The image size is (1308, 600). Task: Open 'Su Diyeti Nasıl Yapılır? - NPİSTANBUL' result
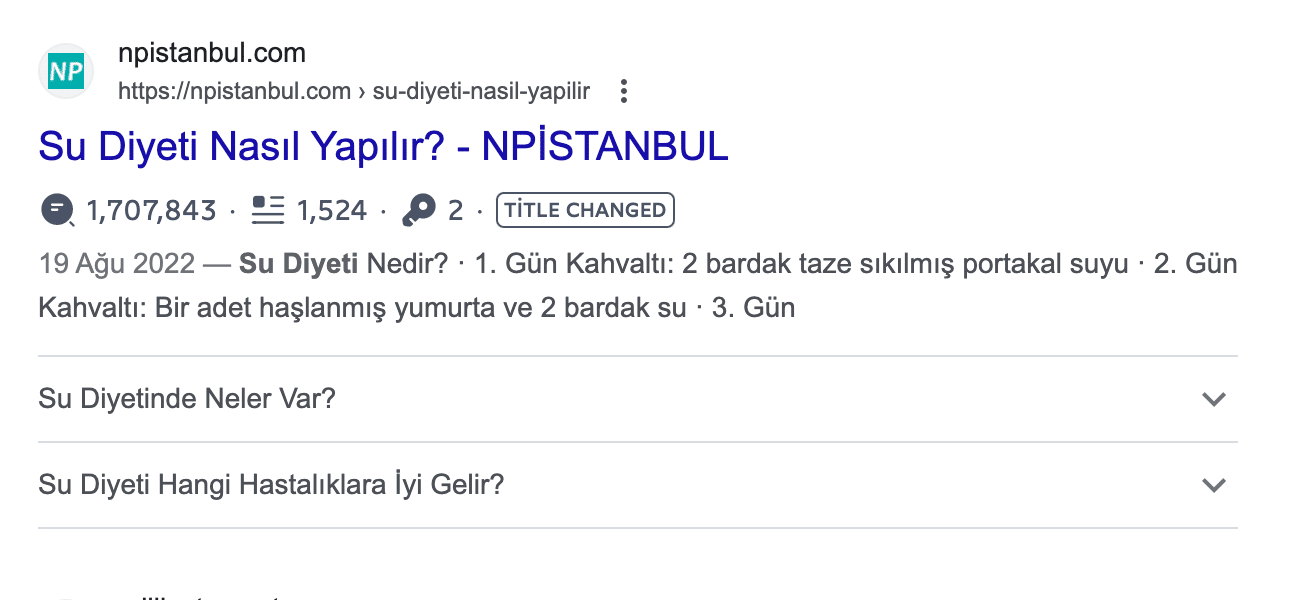(382, 146)
